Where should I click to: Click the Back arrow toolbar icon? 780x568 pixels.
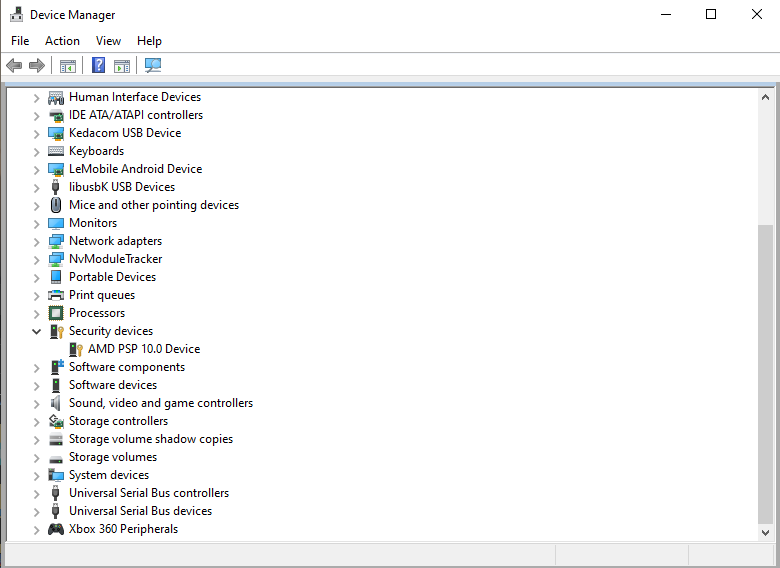tap(14, 66)
